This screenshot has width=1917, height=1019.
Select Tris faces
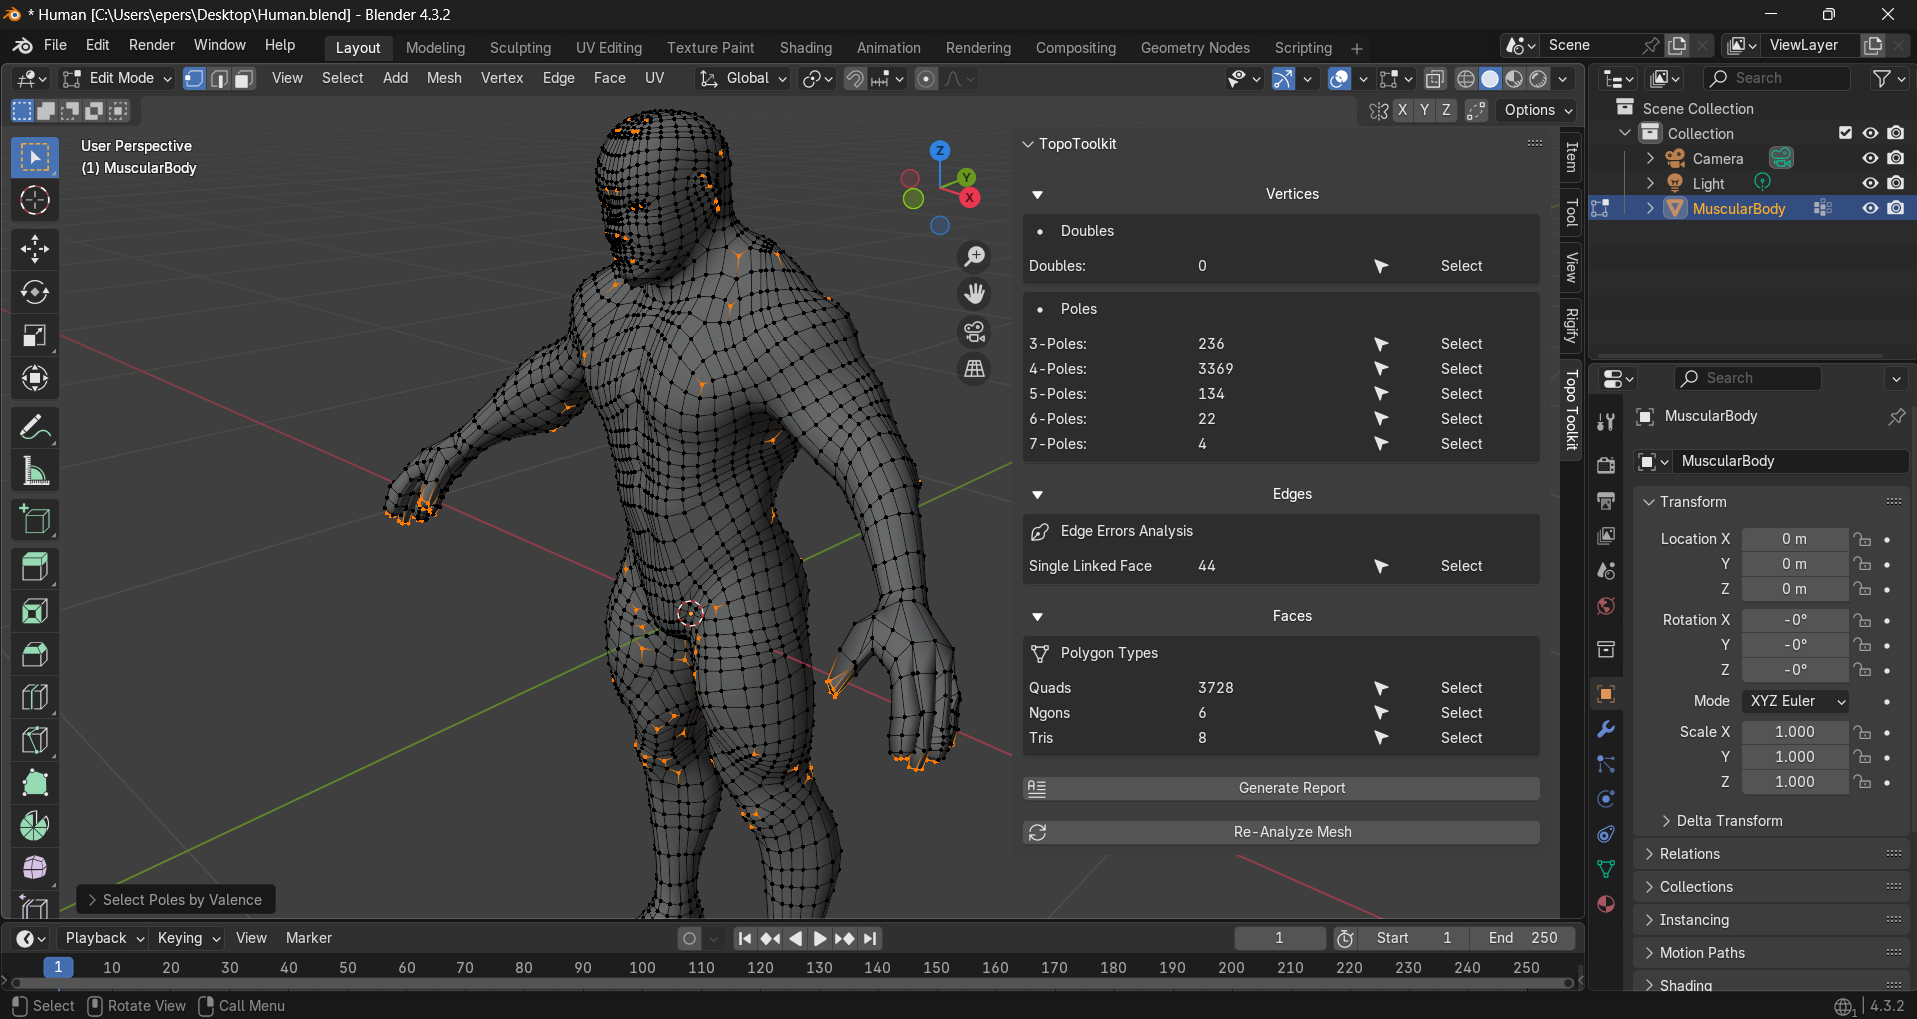coord(1462,738)
